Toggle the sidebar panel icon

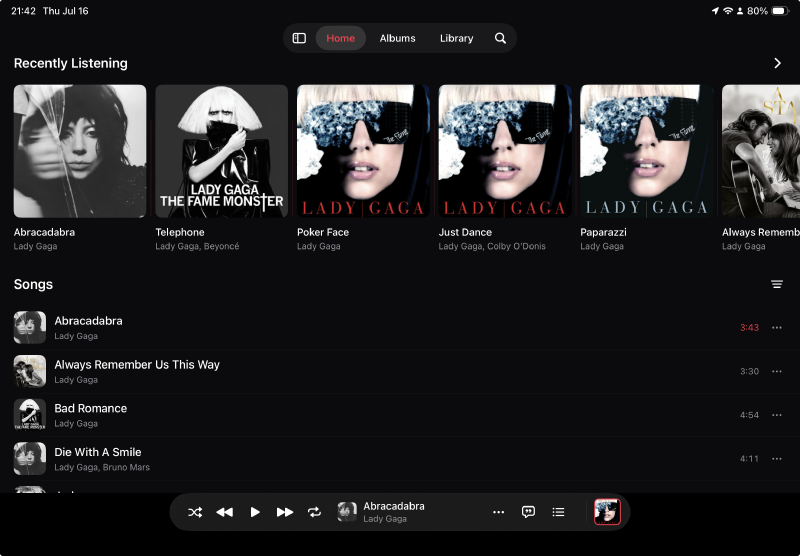pos(299,38)
